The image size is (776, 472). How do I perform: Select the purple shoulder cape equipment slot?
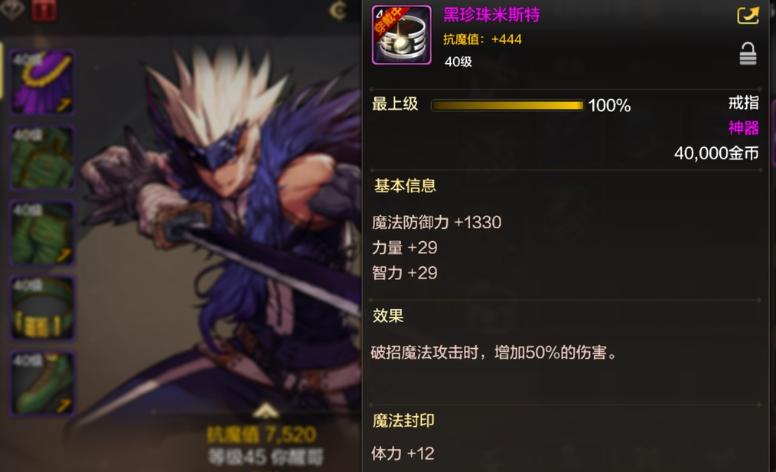click(42, 82)
